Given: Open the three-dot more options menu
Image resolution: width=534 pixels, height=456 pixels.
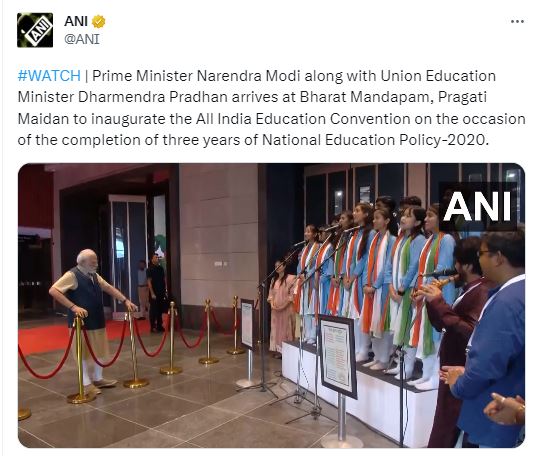Looking at the screenshot, I should point(517,21).
